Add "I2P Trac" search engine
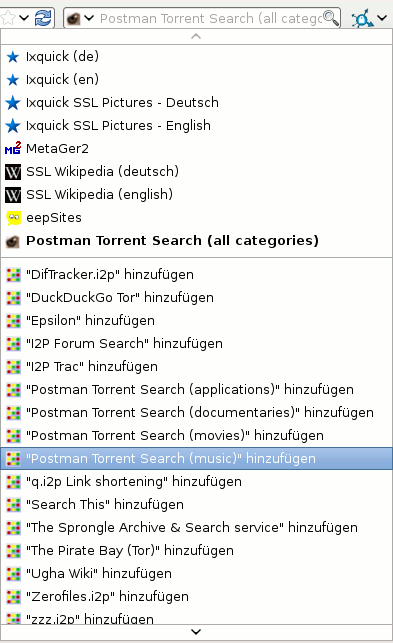Image resolution: width=393 pixels, height=643 pixels. coord(196,366)
